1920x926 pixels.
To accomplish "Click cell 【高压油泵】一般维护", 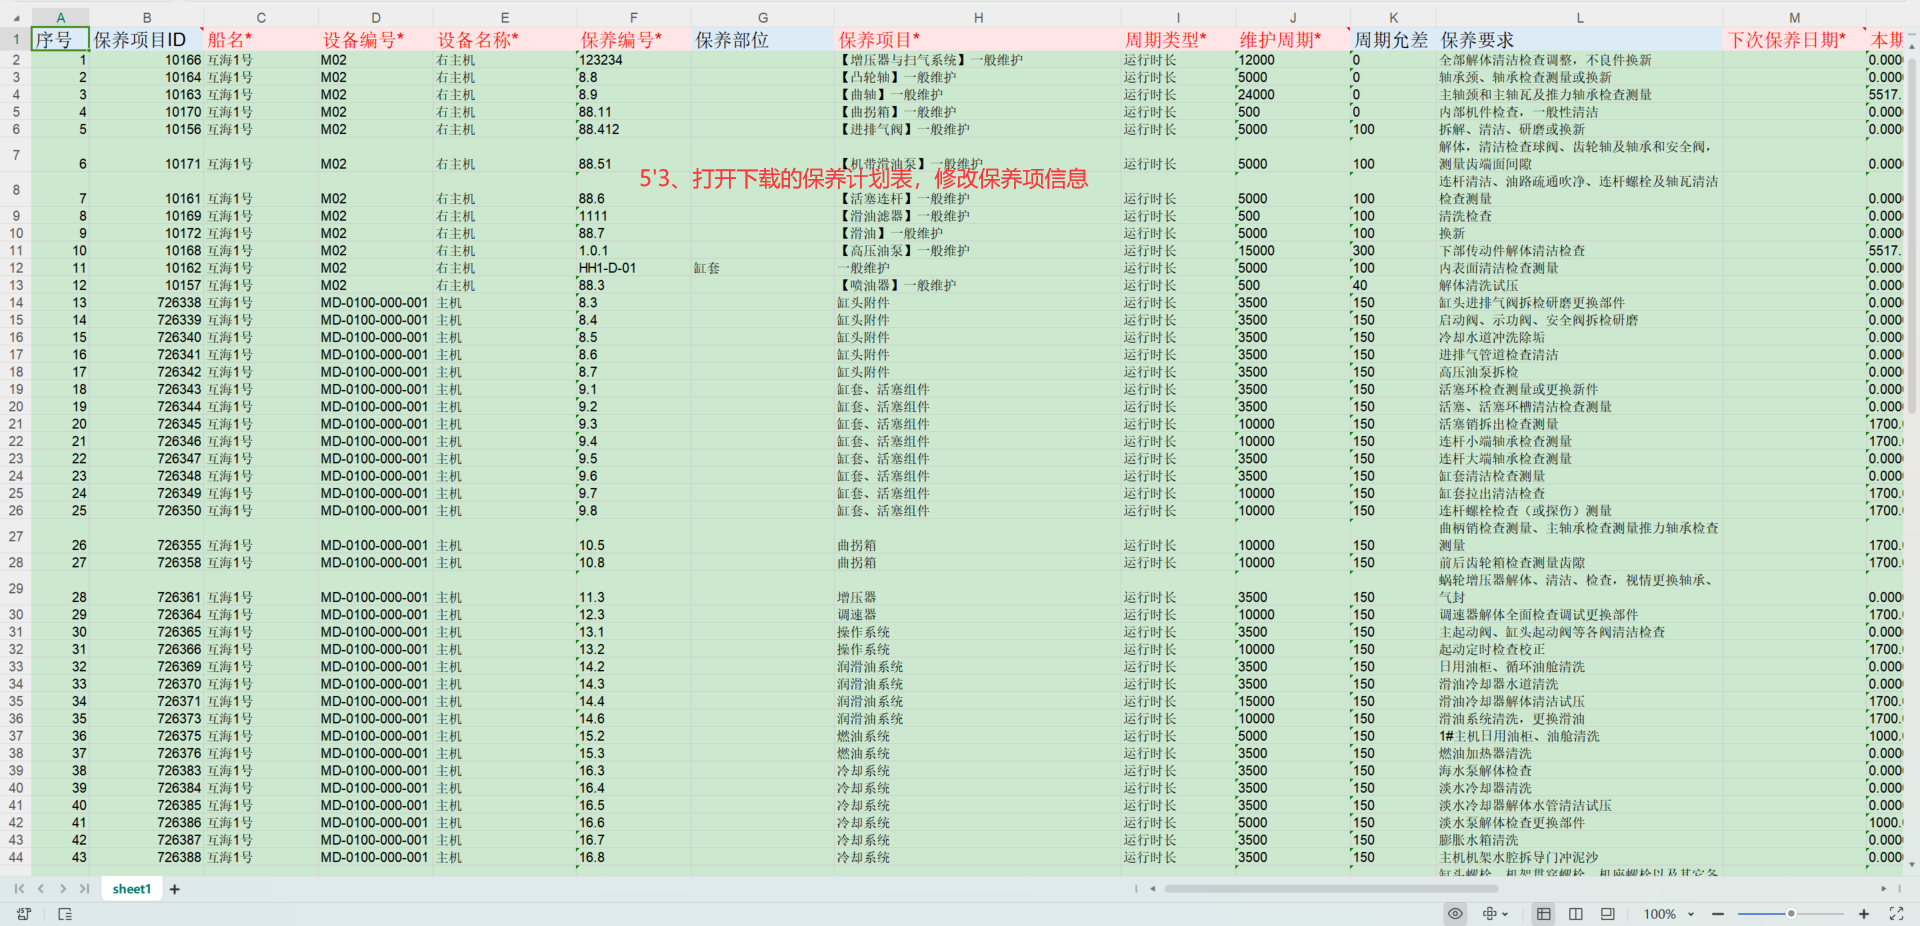I will [x=978, y=251].
